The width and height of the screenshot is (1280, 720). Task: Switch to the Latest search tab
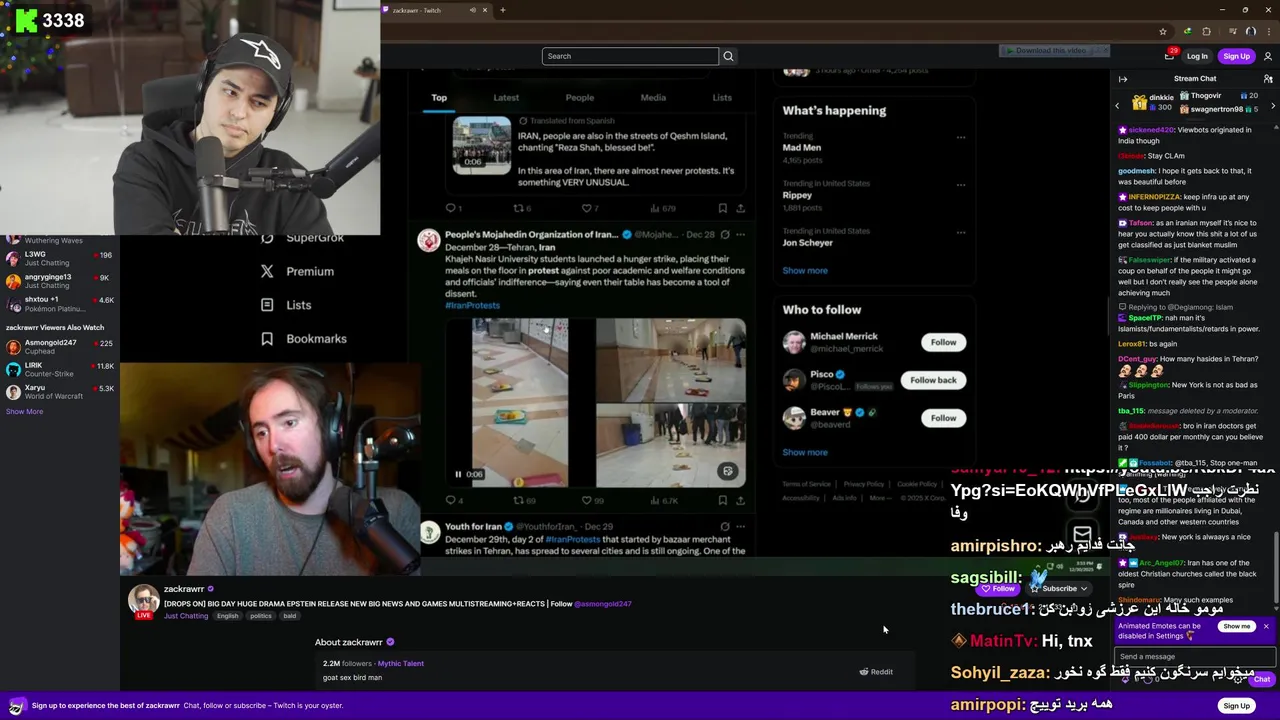click(506, 98)
